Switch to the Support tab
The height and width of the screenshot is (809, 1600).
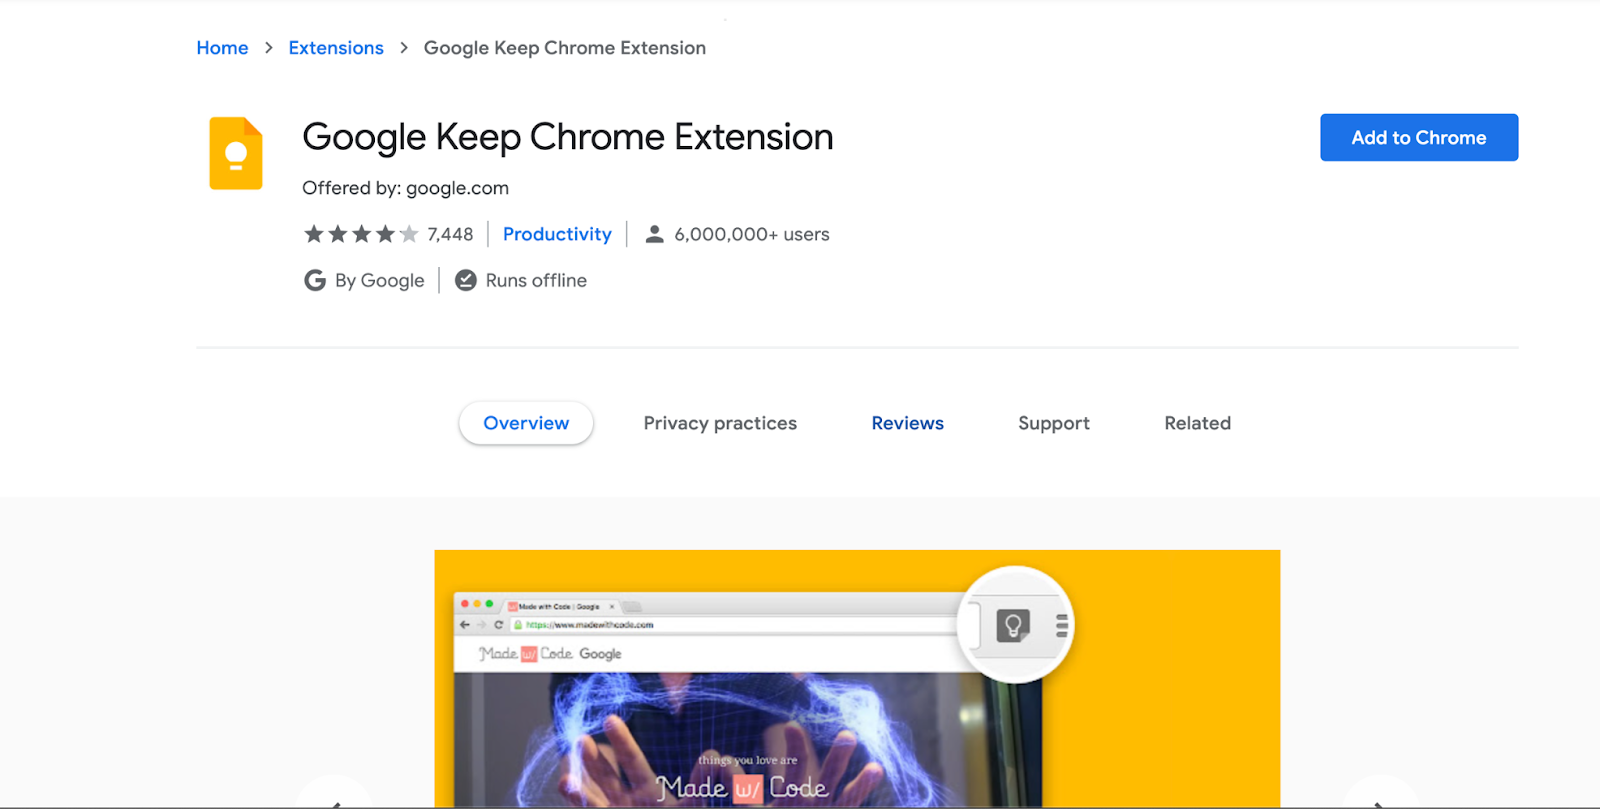[x=1054, y=423]
